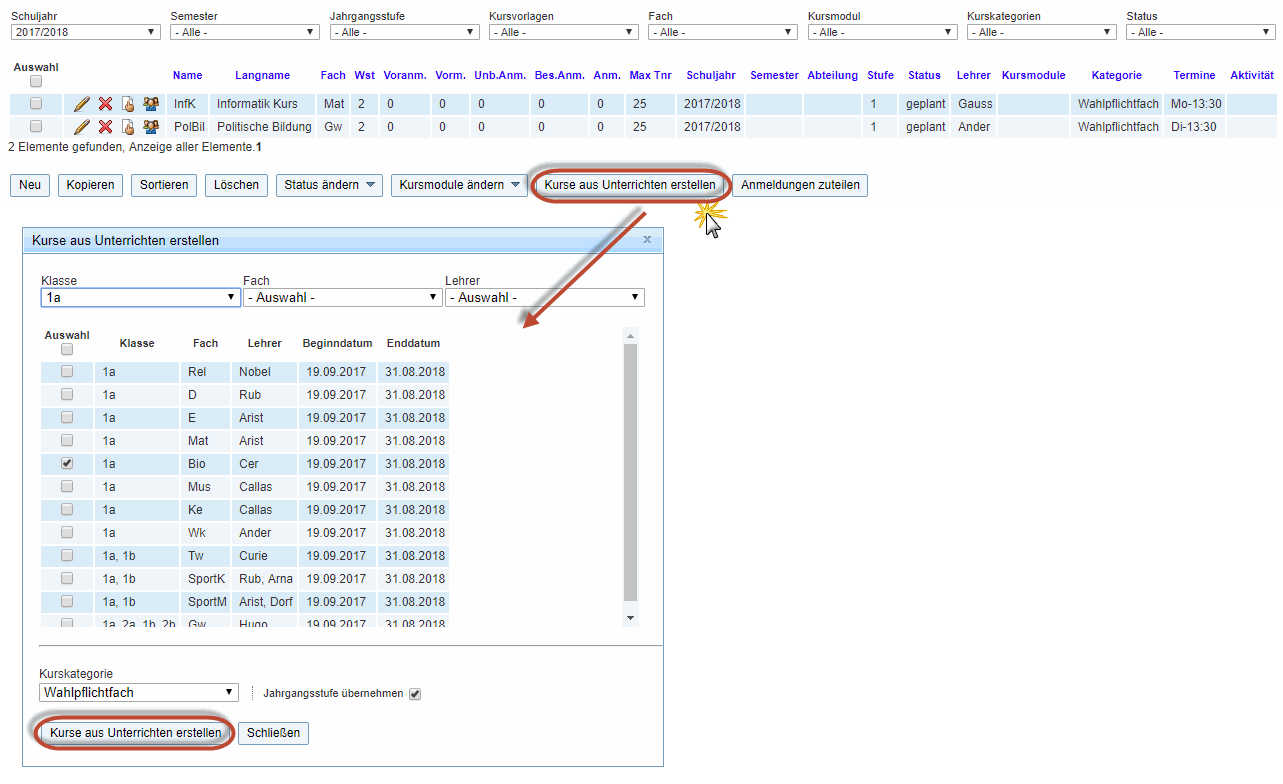Uncheck the 1a Bio Cer lesson
The width and height of the screenshot is (1283, 784).
[x=67, y=463]
